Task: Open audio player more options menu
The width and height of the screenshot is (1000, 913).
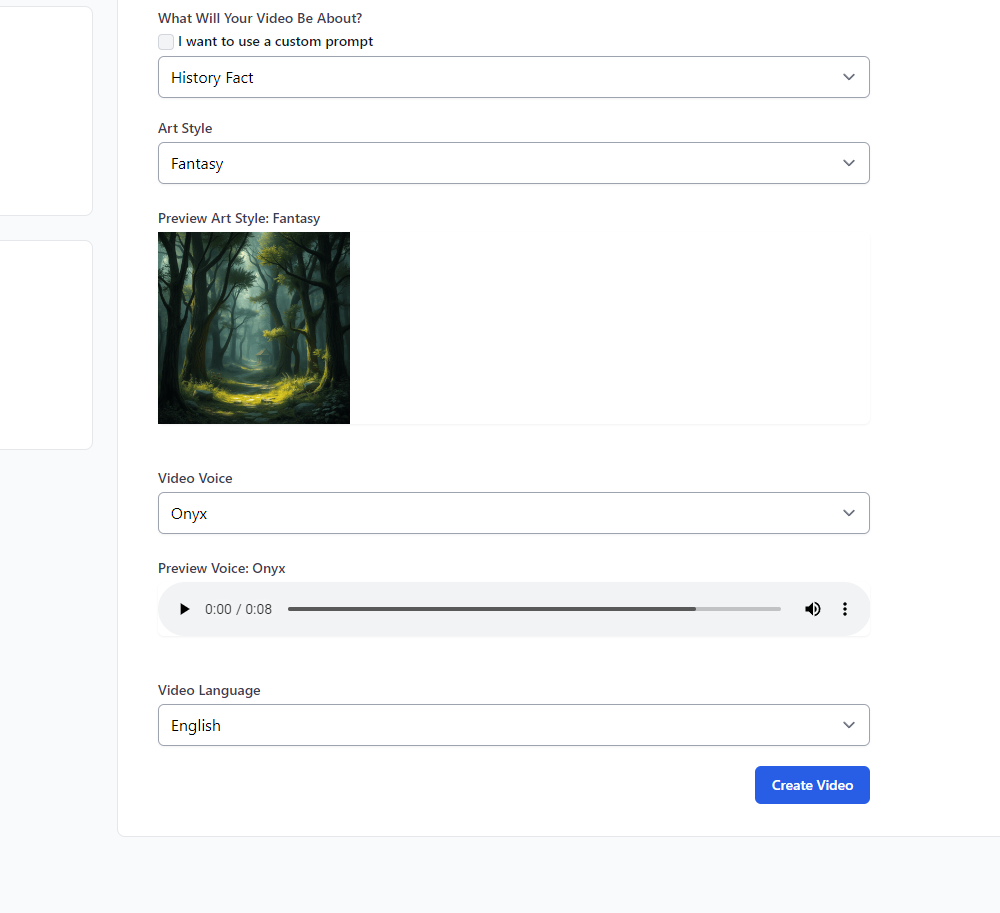Action: point(844,609)
